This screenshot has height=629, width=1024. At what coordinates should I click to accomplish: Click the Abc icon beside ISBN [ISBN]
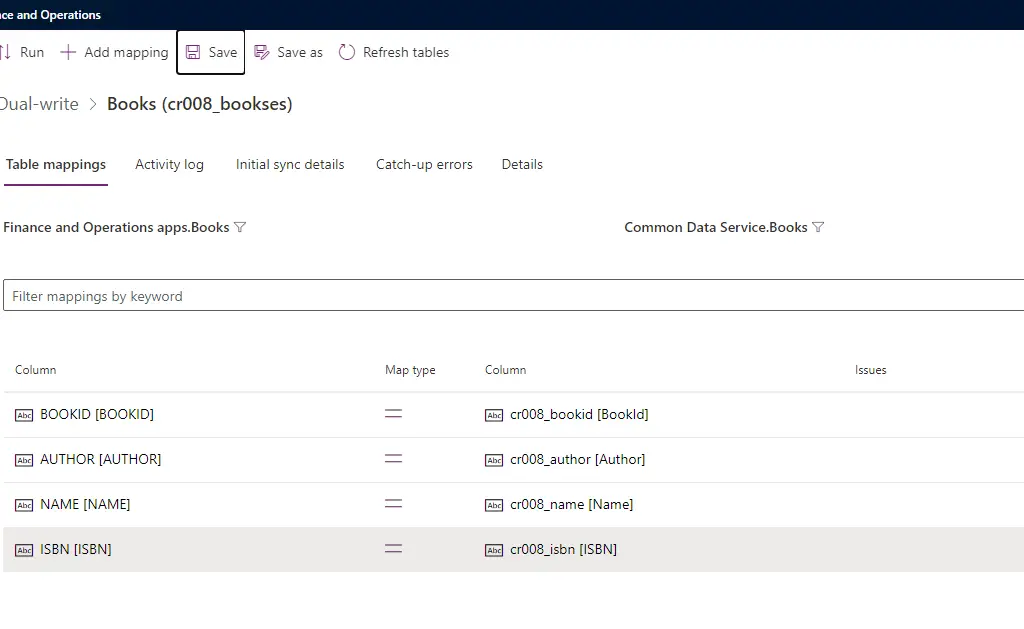point(24,551)
